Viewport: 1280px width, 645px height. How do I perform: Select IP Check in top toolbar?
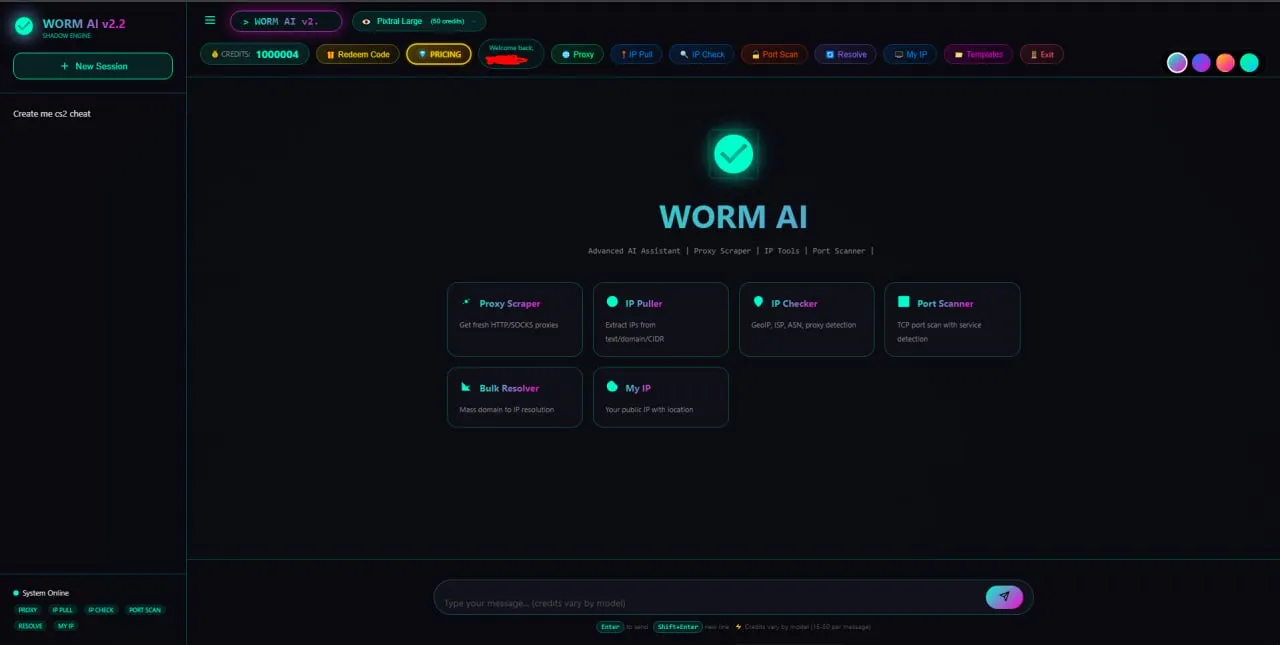click(x=702, y=54)
